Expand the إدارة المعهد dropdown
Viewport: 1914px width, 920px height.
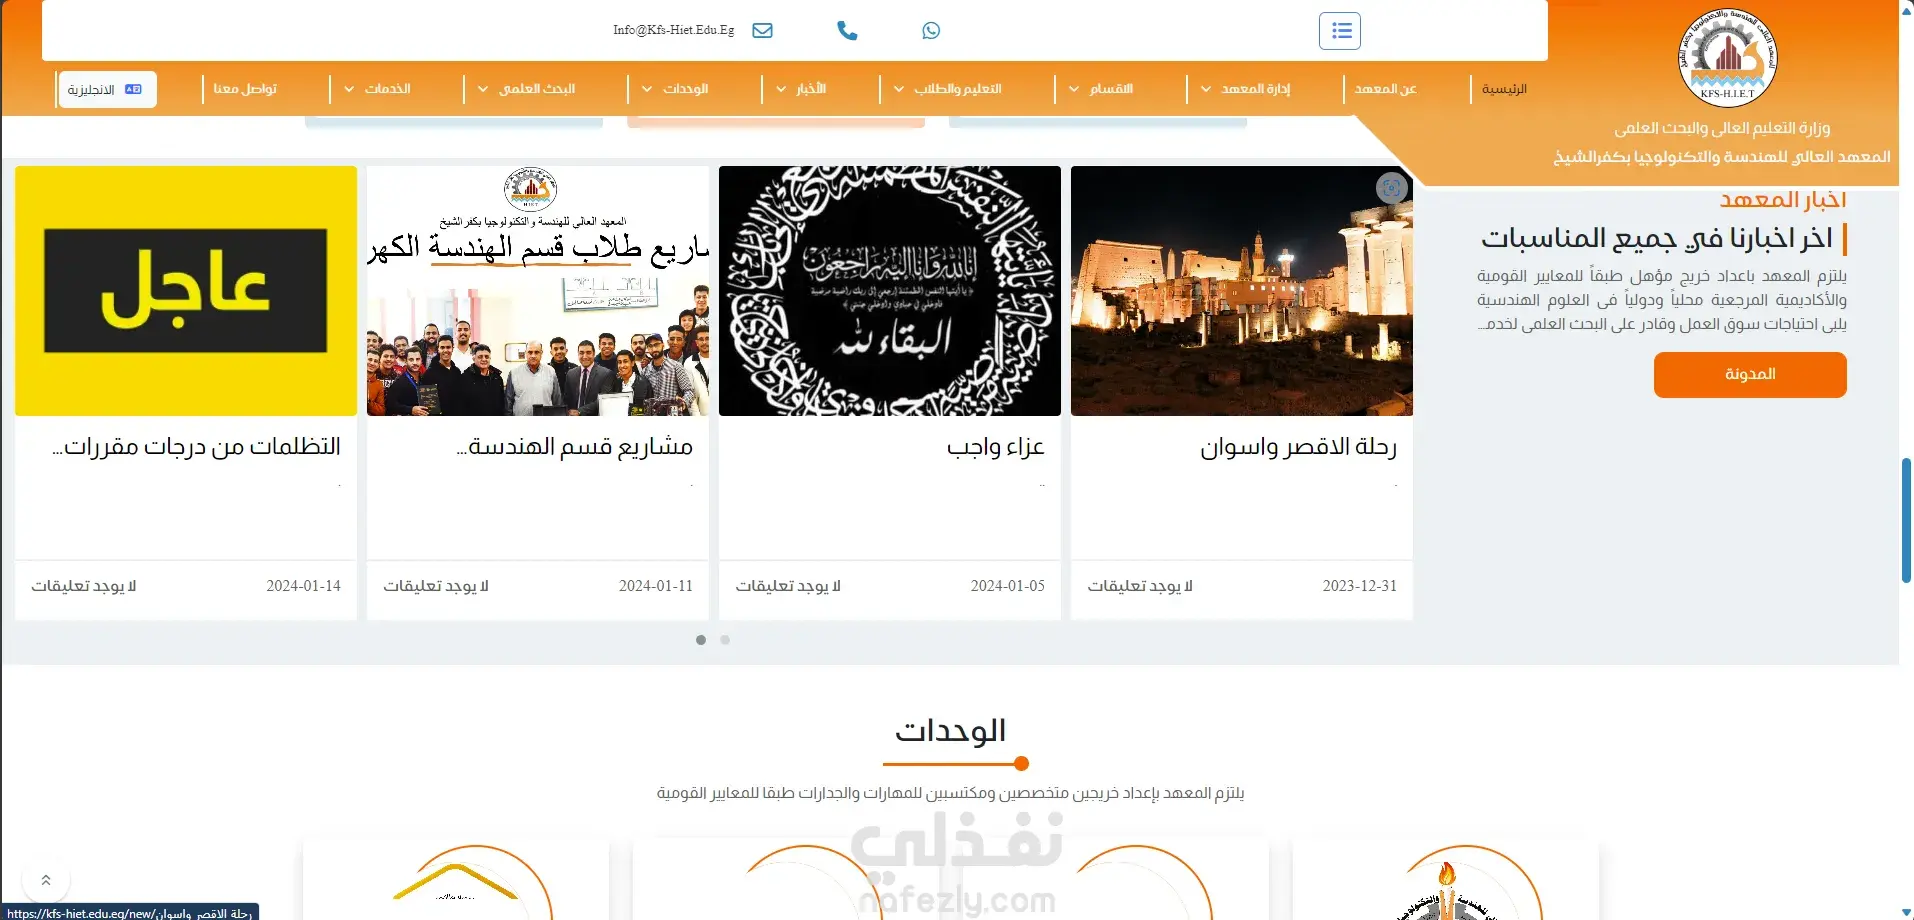pyautogui.click(x=1245, y=89)
